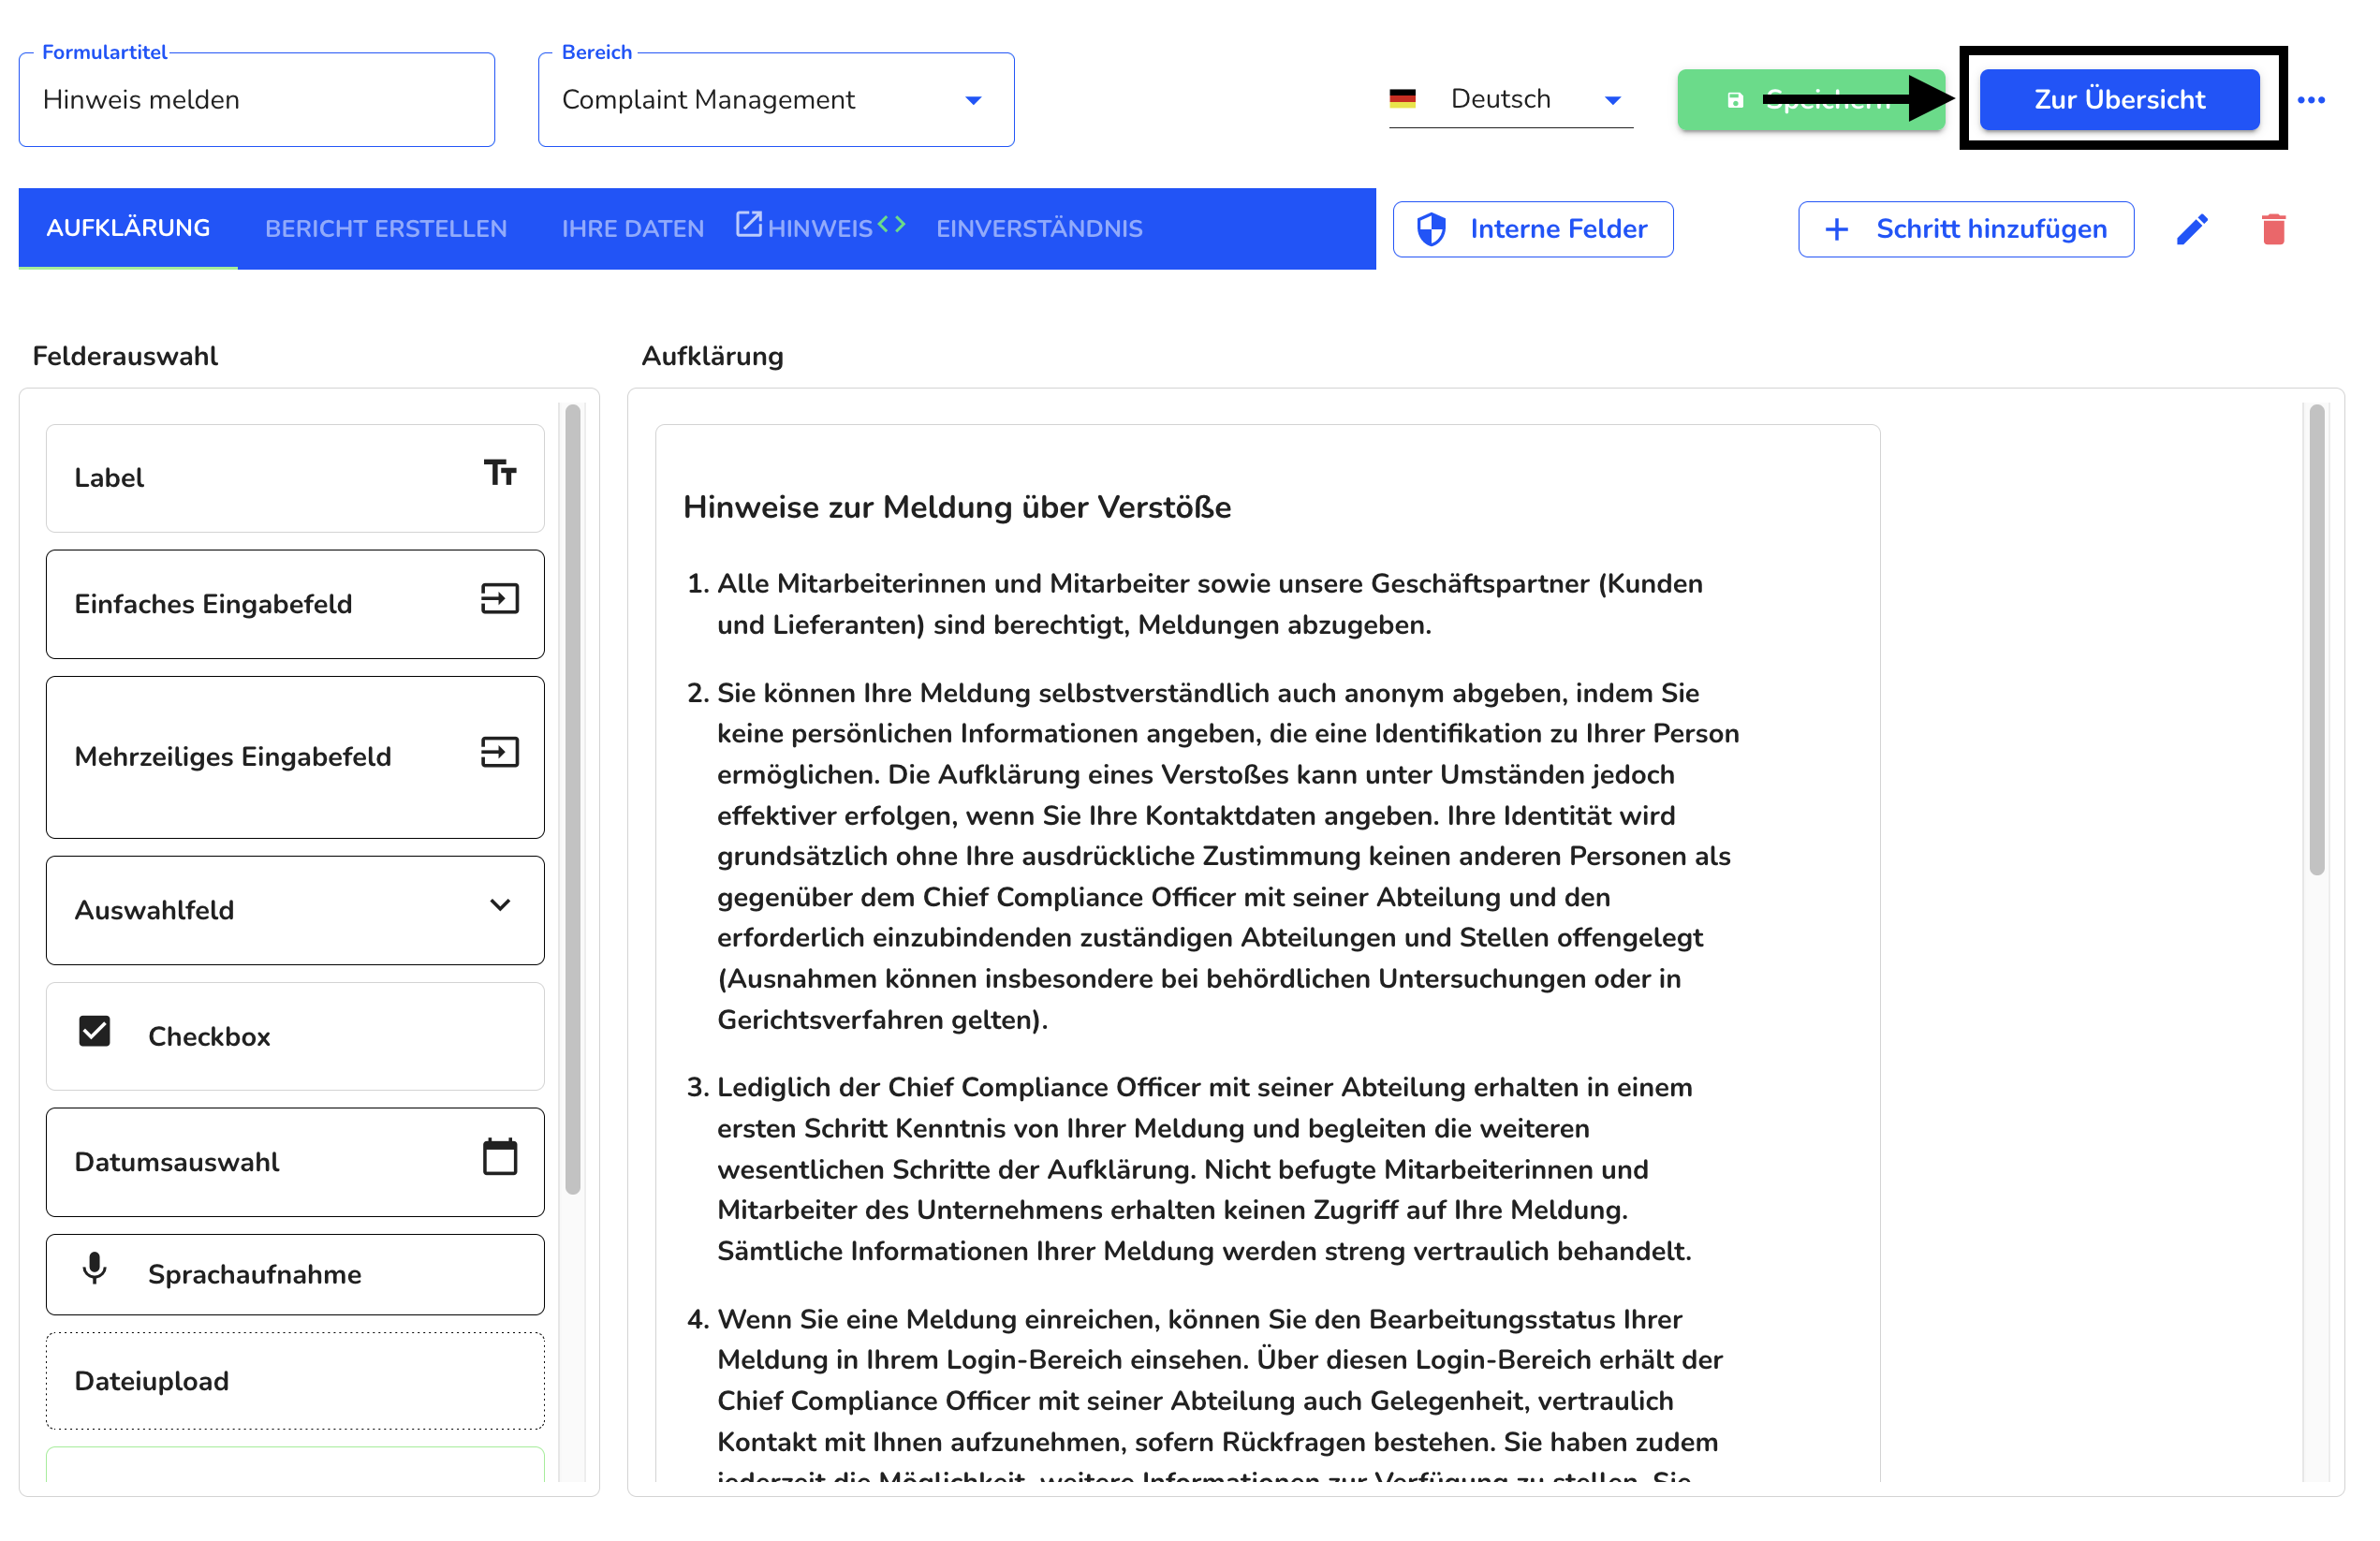Toggle the Checkbox field's checkmark box
Viewport: 2380px width, 1541px height.
click(95, 1031)
